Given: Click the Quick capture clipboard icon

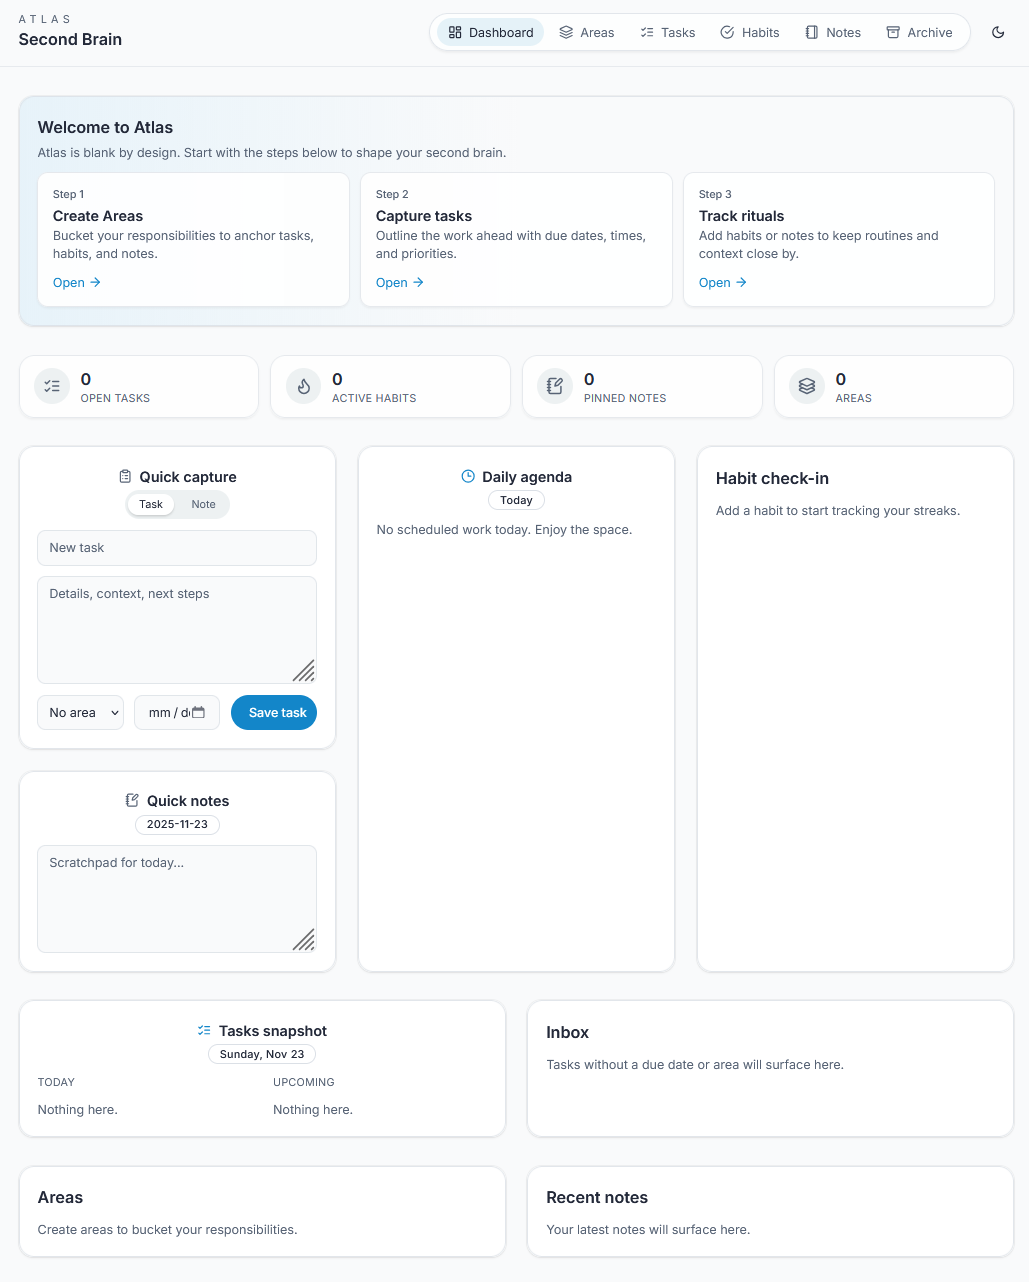Looking at the screenshot, I should 125,476.
